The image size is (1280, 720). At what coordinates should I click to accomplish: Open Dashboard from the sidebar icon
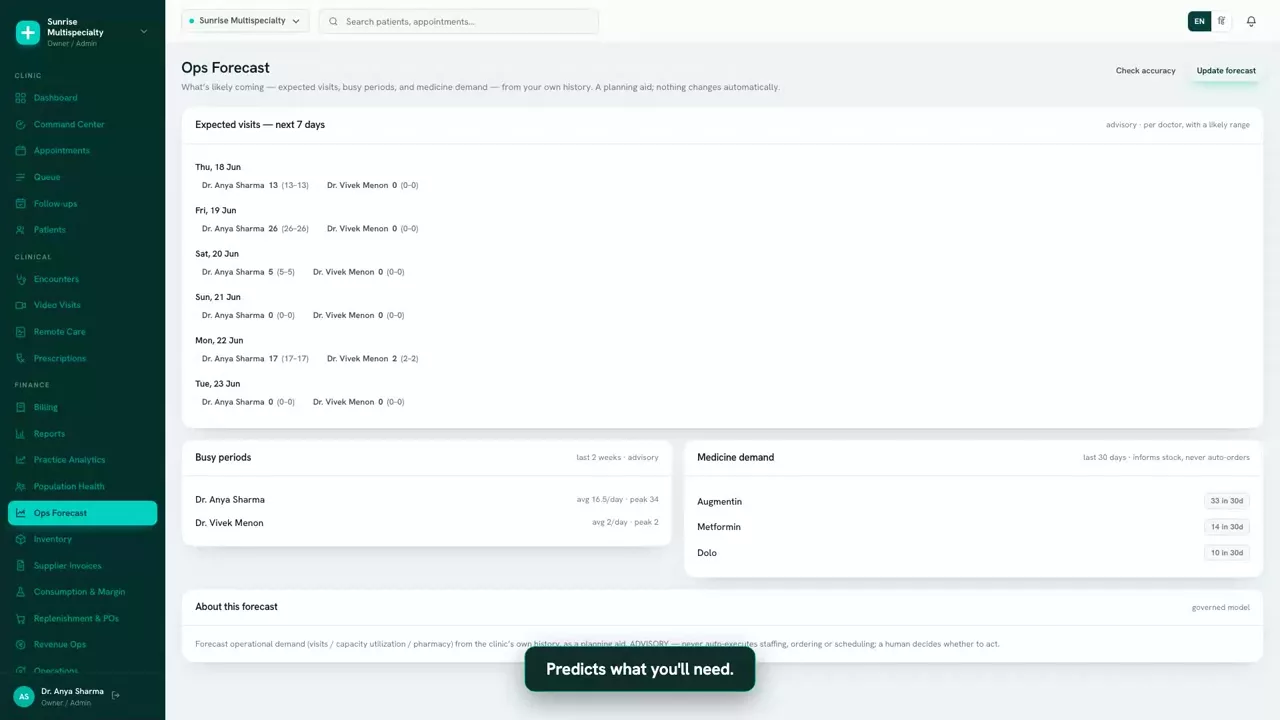[x=21, y=98]
